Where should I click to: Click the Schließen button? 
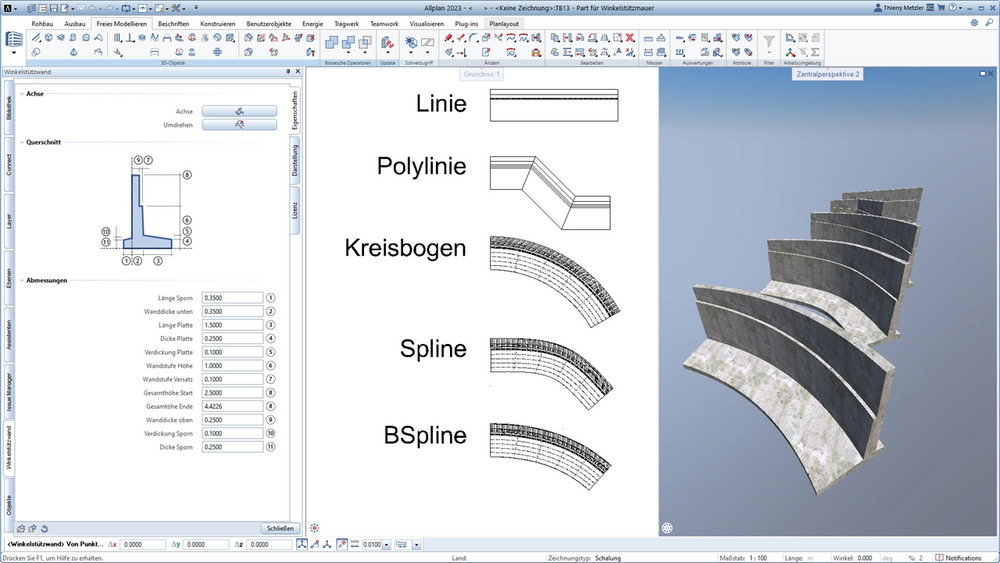point(280,529)
